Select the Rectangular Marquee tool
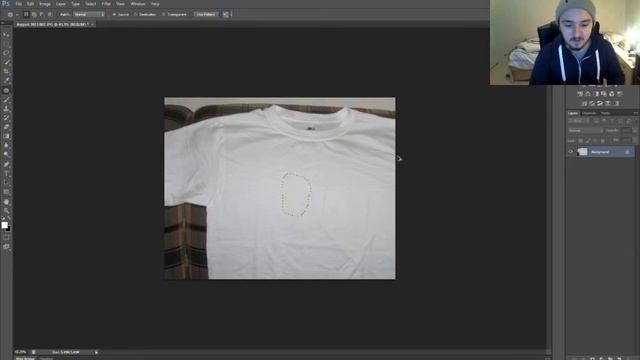Image resolution: width=640 pixels, height=360 pixels. (x=6, y=44)
